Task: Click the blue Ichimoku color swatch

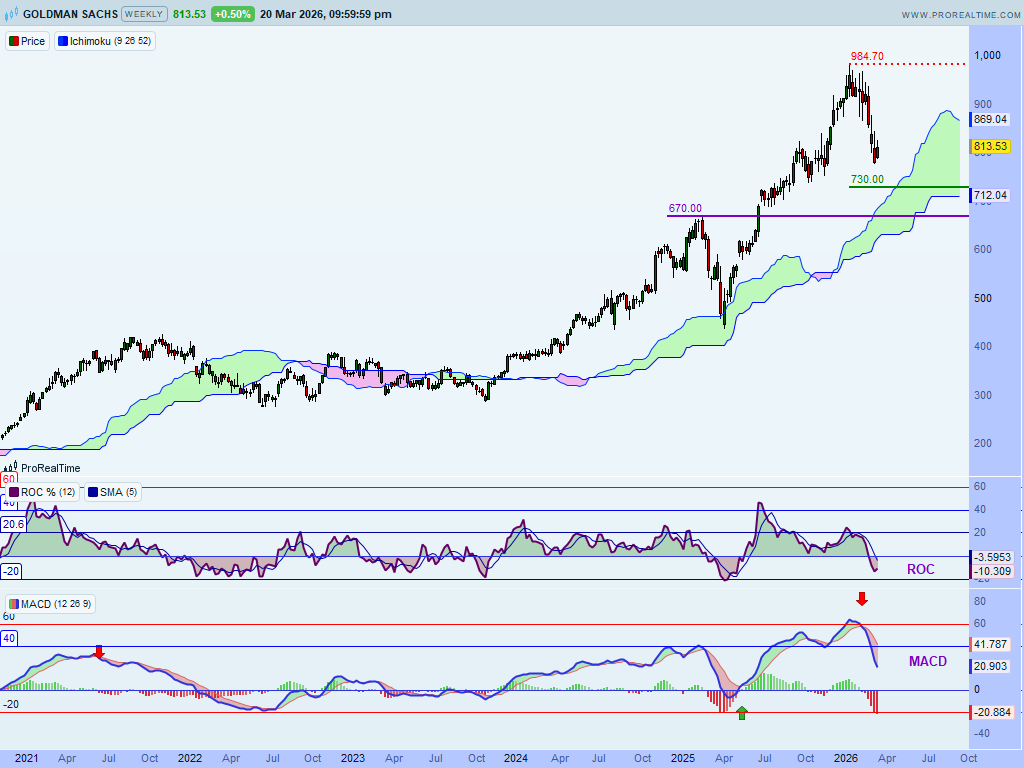Action: click(63, 41)
